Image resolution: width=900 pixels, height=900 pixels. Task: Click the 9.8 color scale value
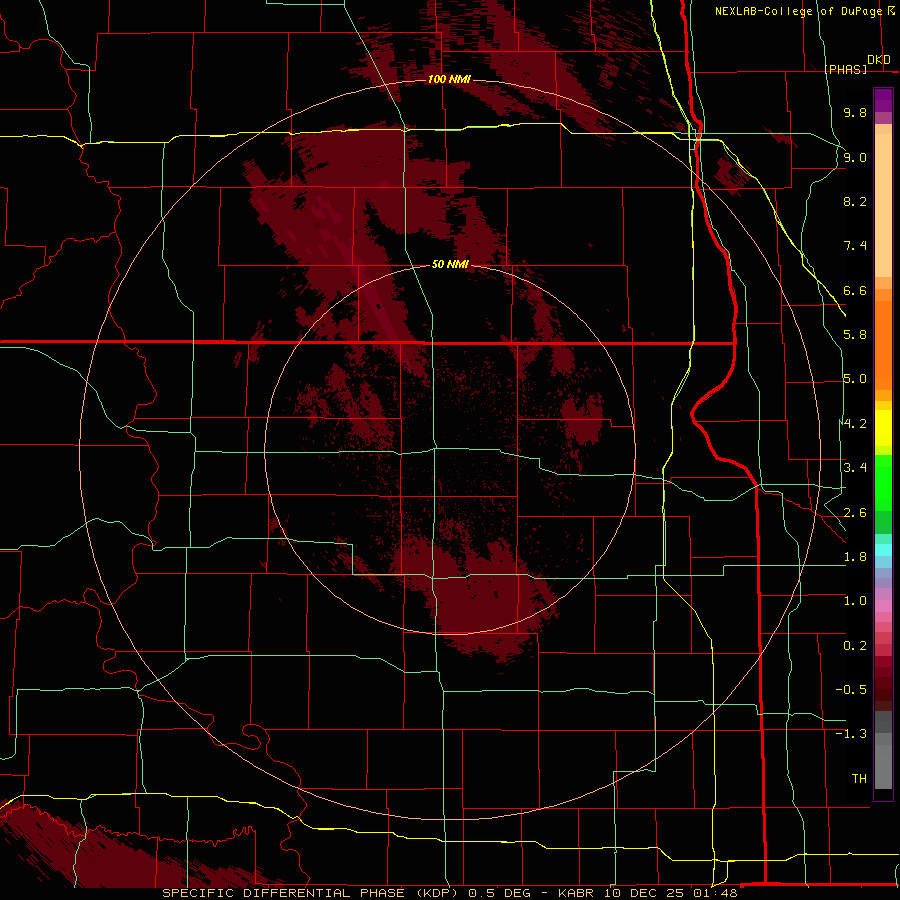point(855,112)
